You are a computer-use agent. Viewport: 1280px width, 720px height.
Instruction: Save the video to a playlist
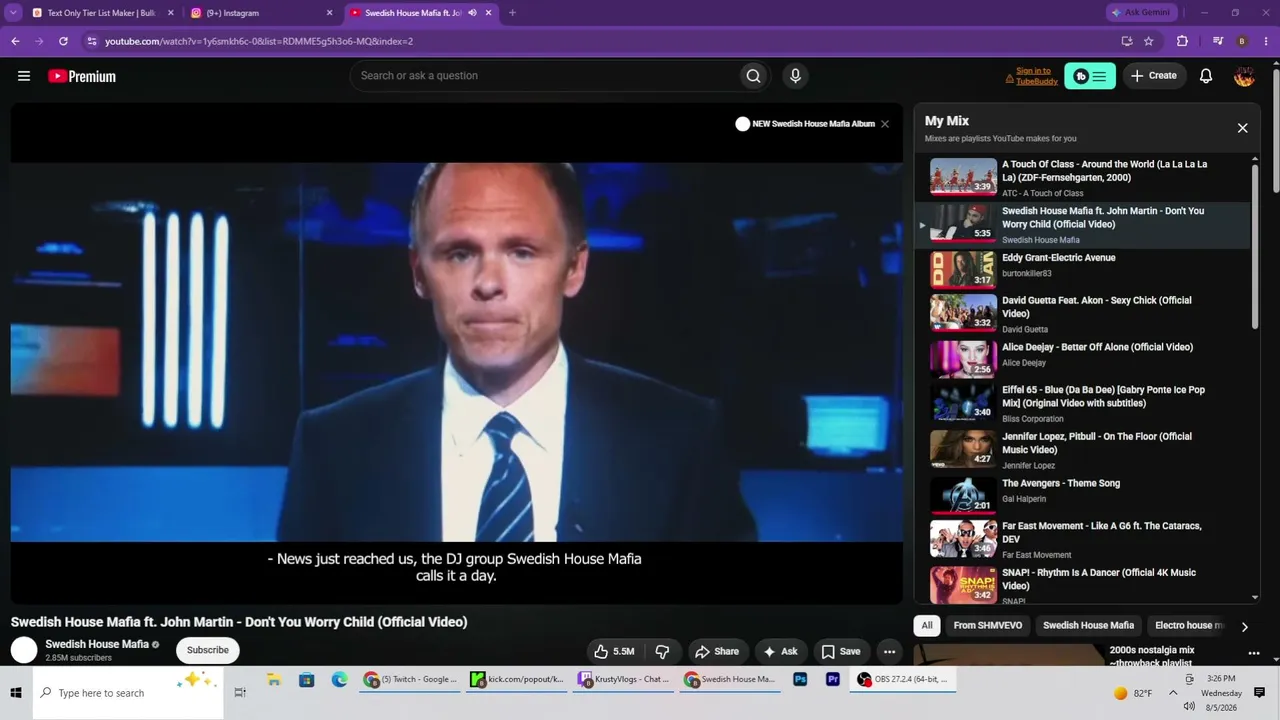tap(841, 651)
